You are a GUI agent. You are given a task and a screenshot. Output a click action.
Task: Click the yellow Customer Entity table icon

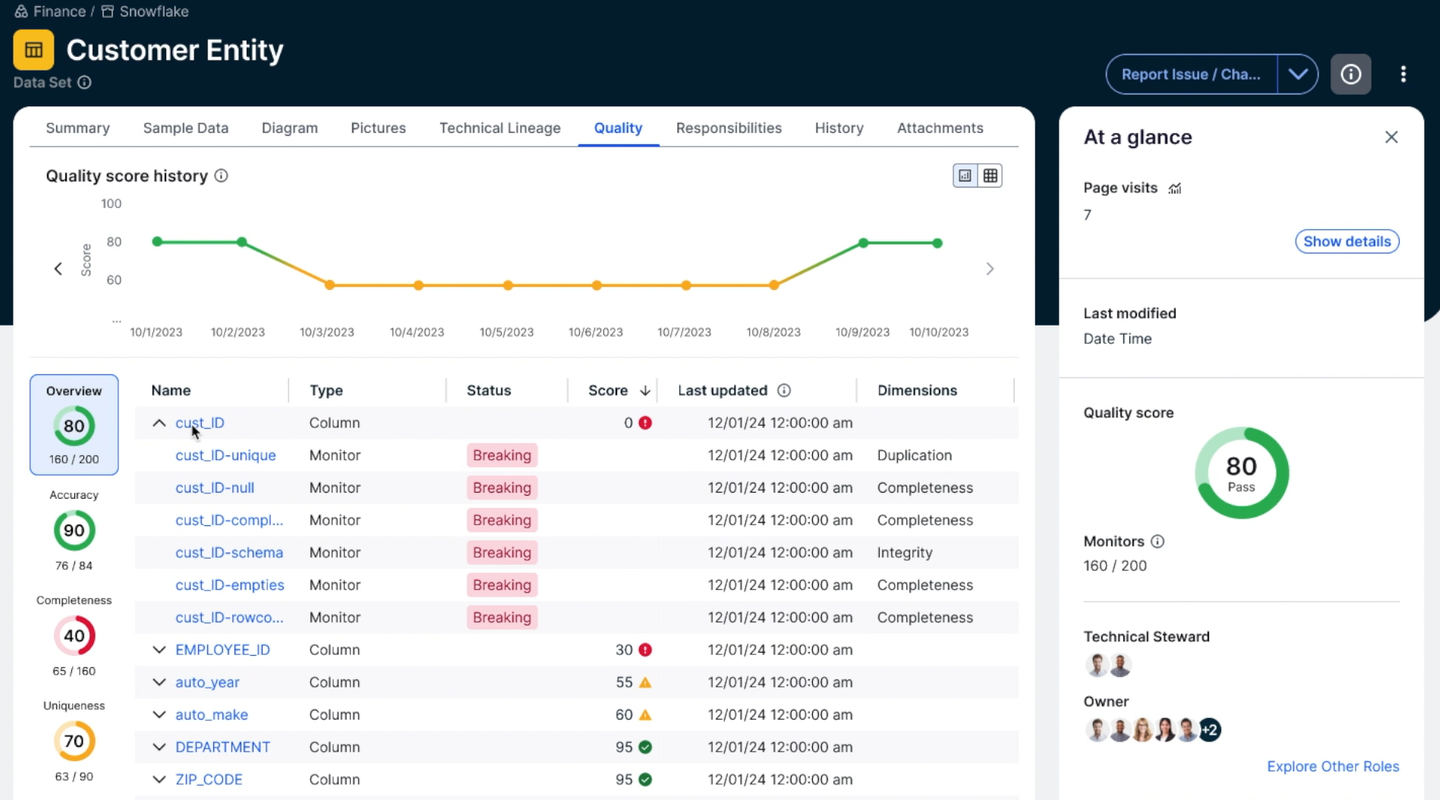[33, 48]
